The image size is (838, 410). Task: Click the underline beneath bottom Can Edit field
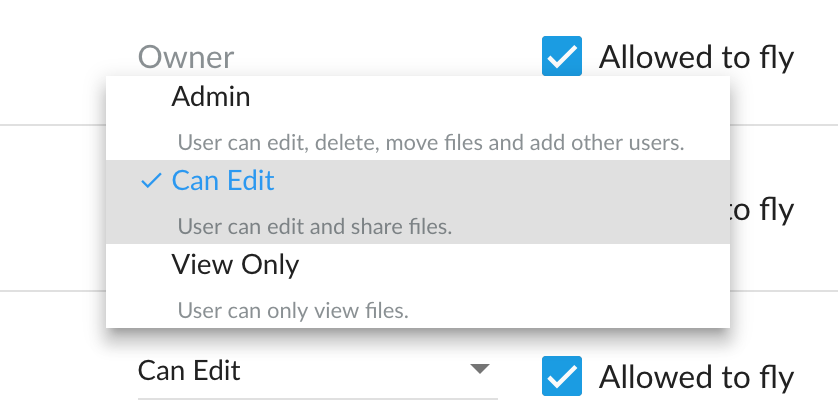(316, 398)
